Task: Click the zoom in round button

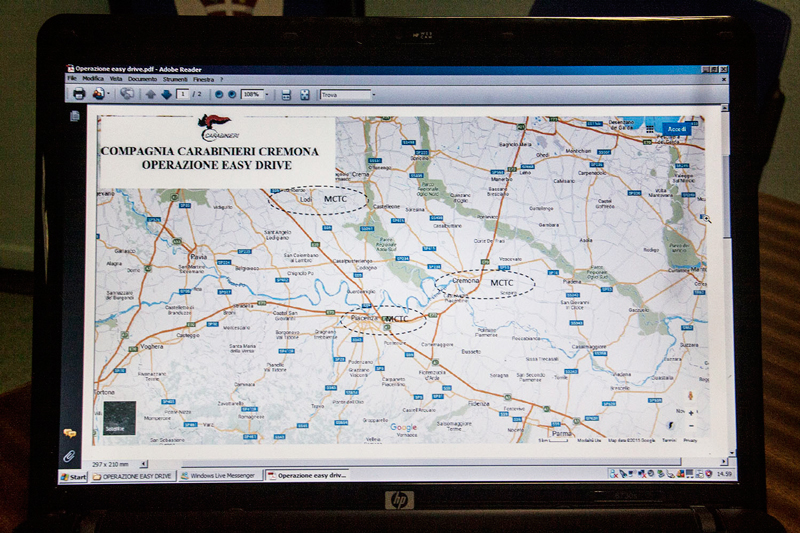Action: [x=232, y=94]
